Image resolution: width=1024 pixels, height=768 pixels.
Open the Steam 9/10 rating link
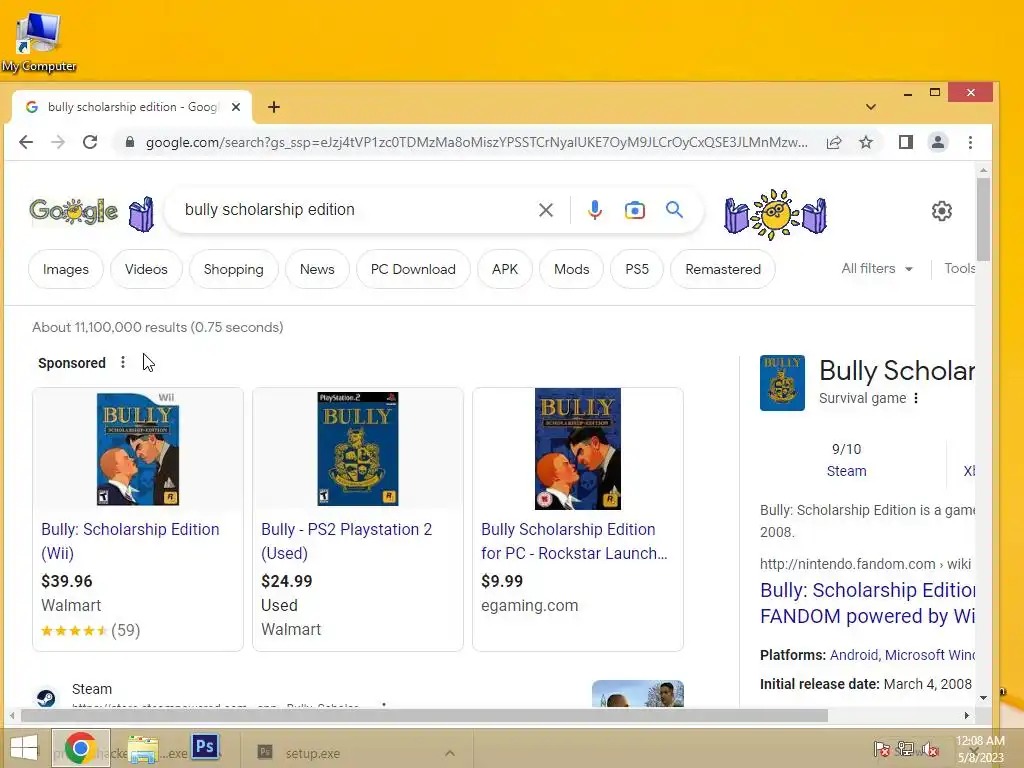tap(846, 471)
